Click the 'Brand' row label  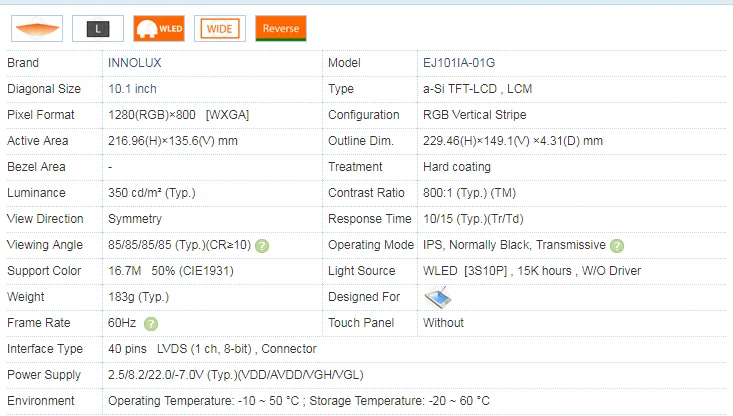tap(23, 63)
